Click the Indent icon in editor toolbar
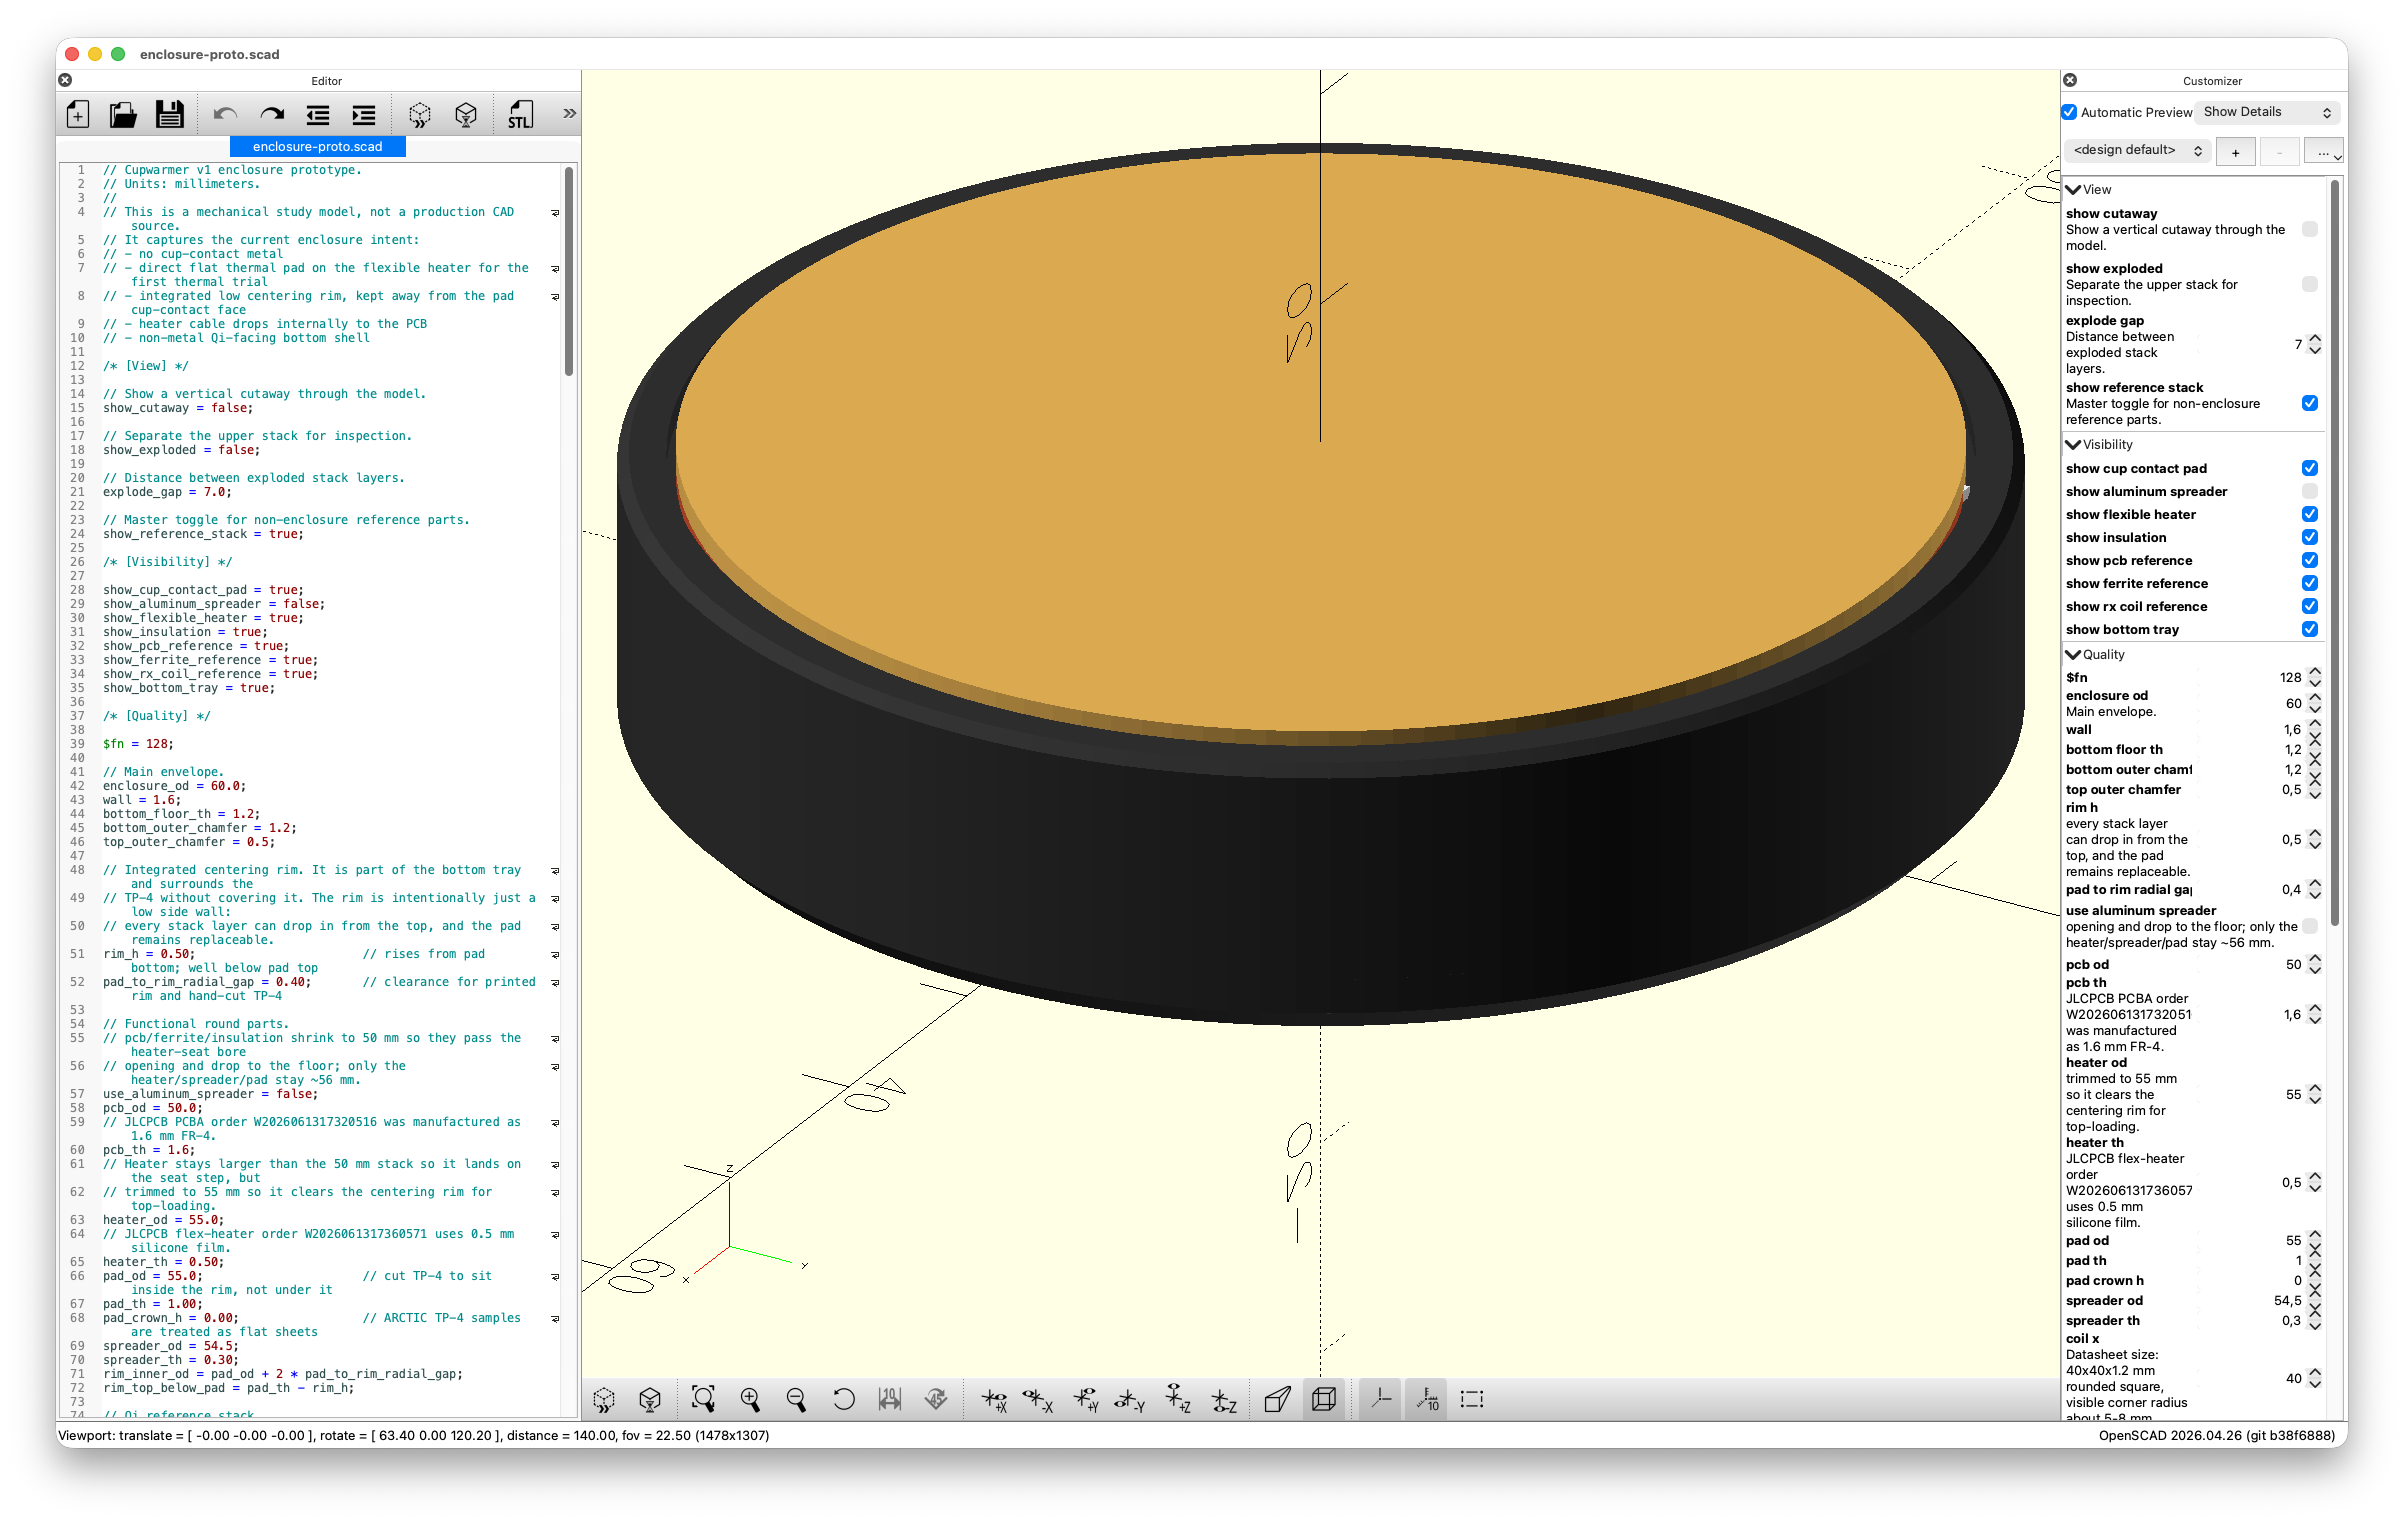The width and height of the screenshot is (2404, 1522). (x=364, y=115)
